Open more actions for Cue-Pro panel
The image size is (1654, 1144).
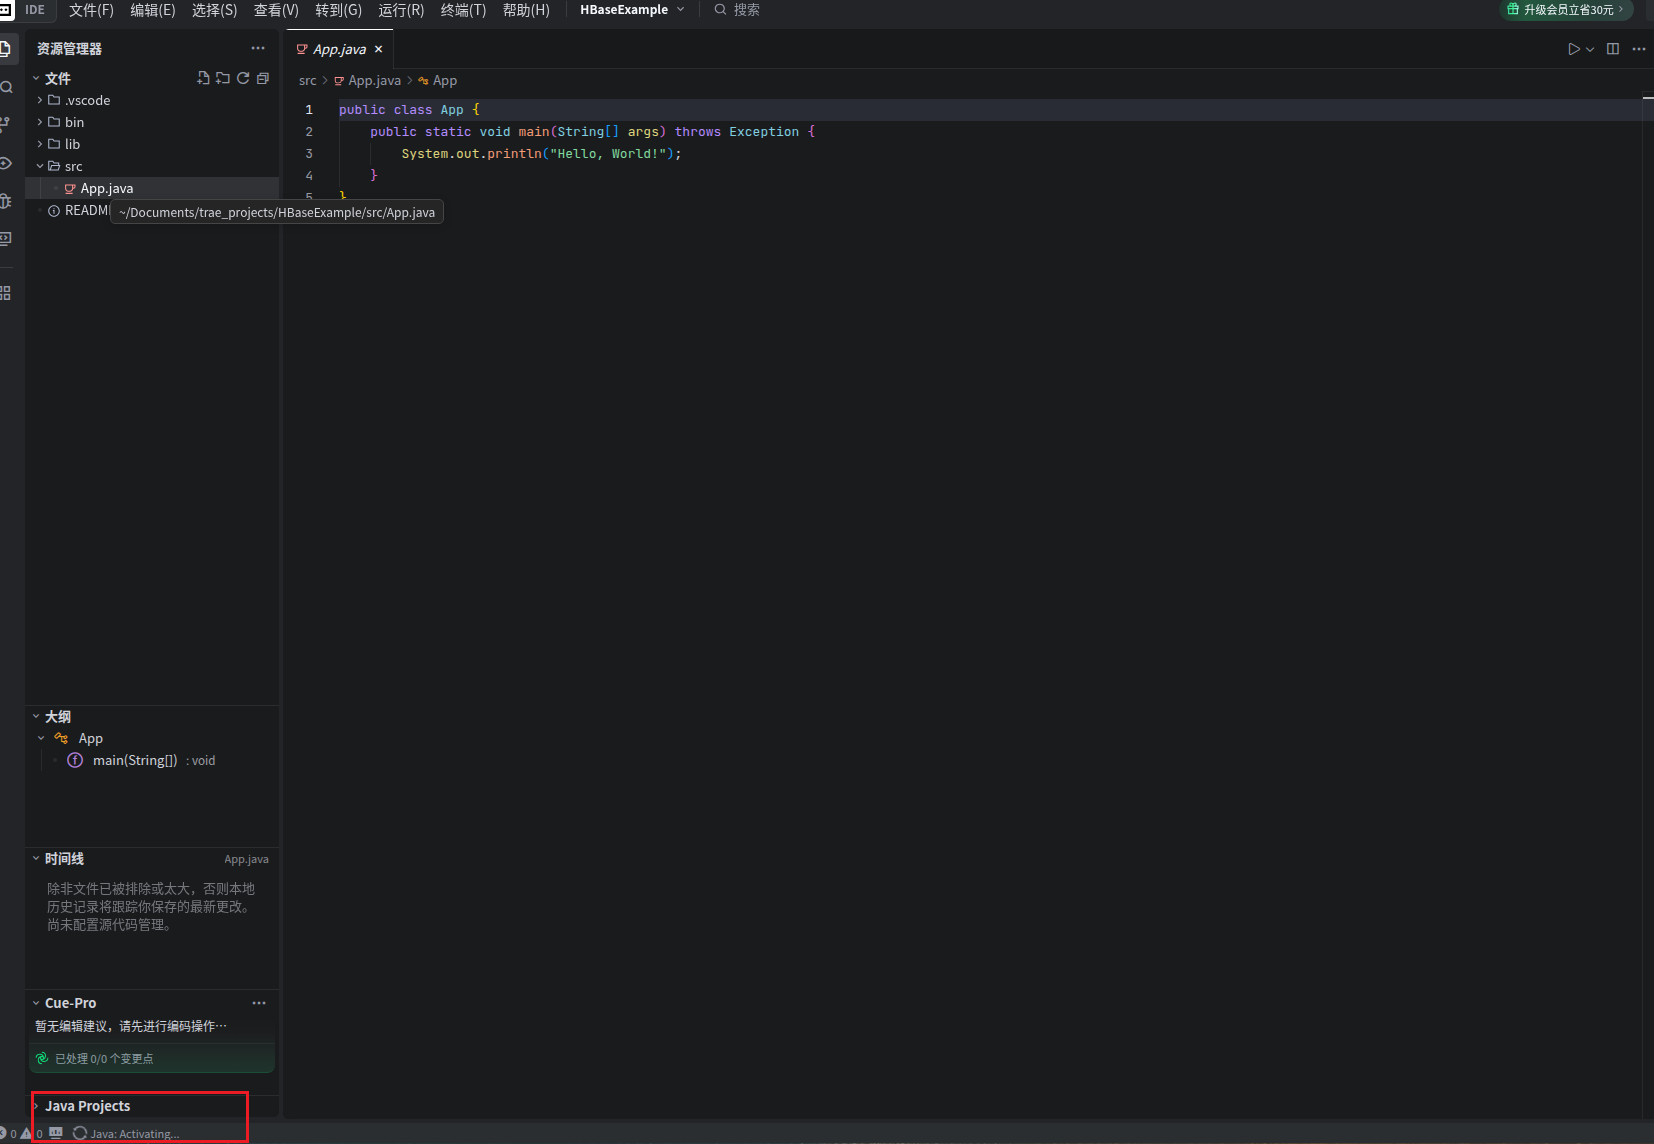259,1003
